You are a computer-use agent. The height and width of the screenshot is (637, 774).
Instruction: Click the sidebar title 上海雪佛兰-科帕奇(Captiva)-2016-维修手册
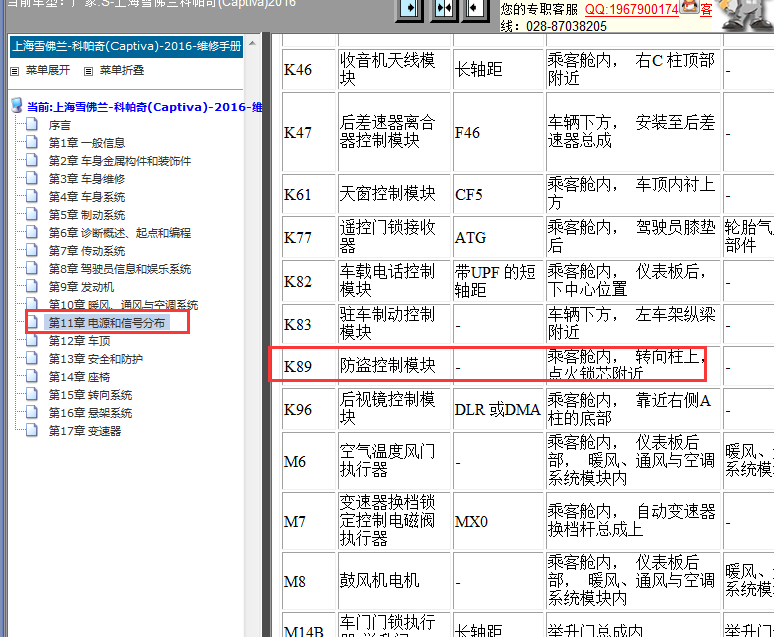(x=126, y=46)
